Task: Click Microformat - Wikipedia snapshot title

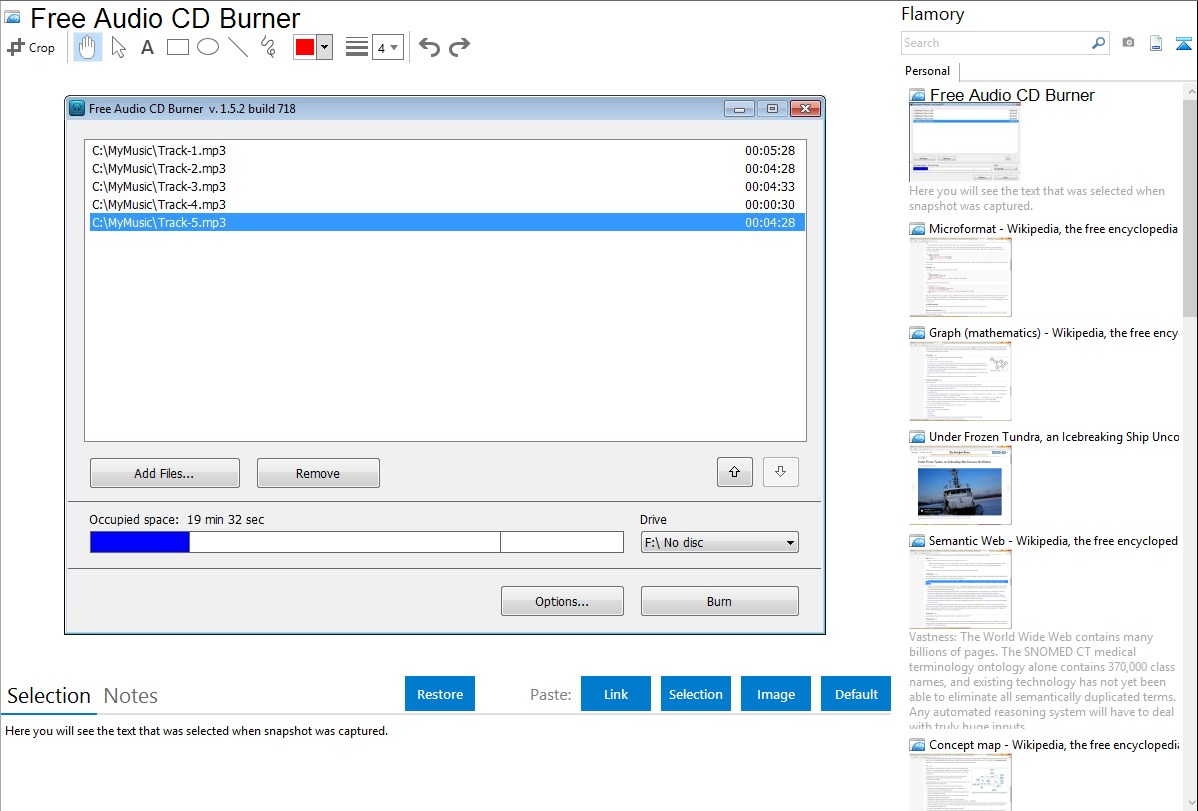Action: click(1054, 229)
